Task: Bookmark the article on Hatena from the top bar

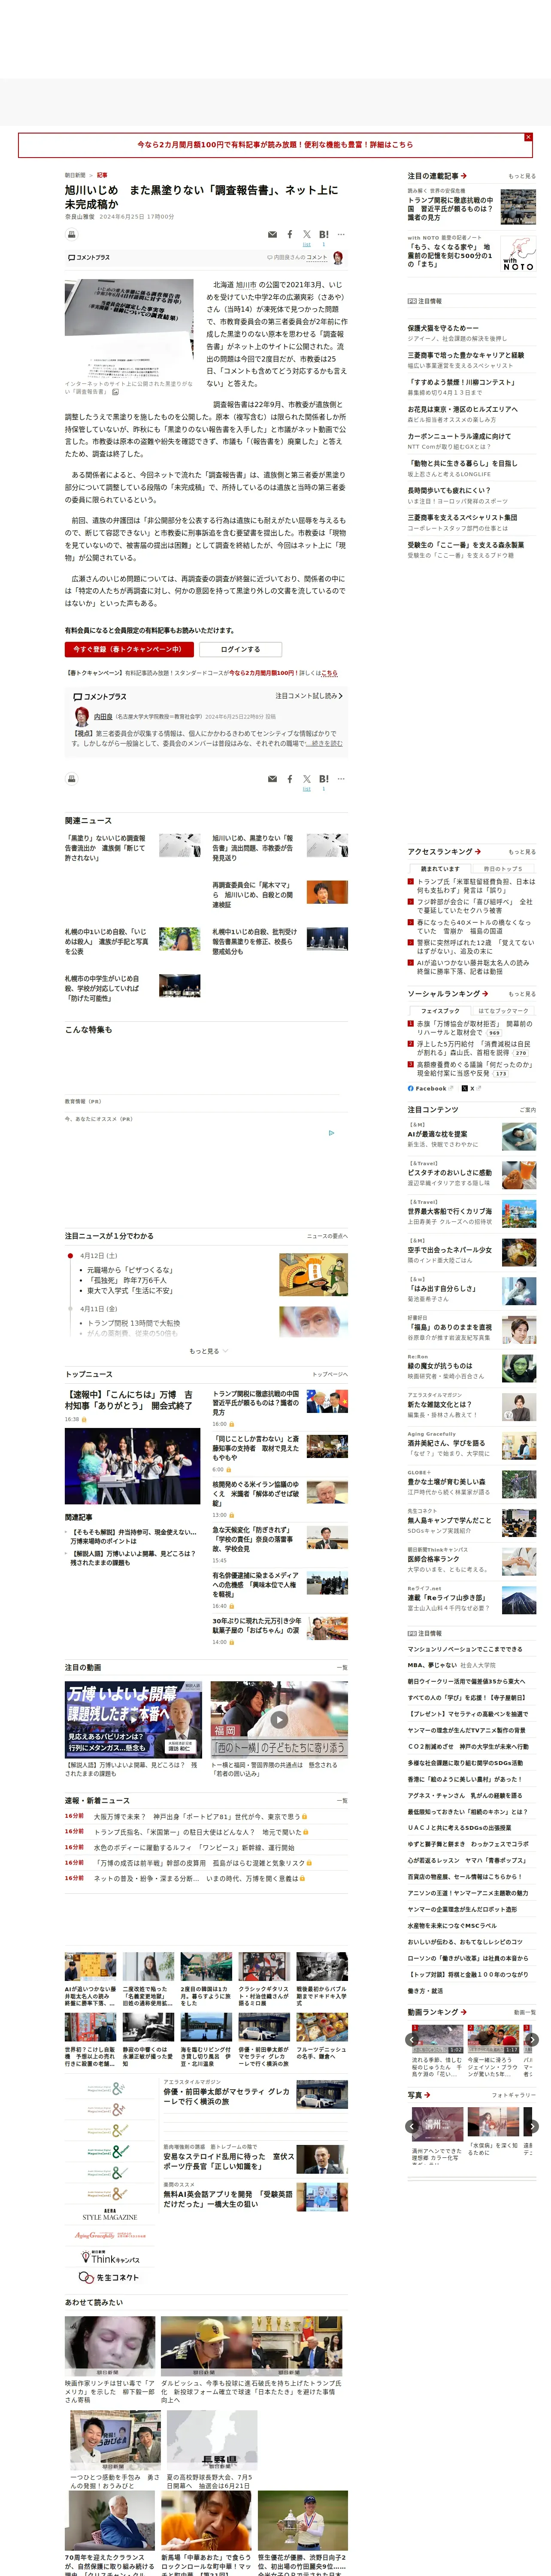Action: tap(323, 235)
